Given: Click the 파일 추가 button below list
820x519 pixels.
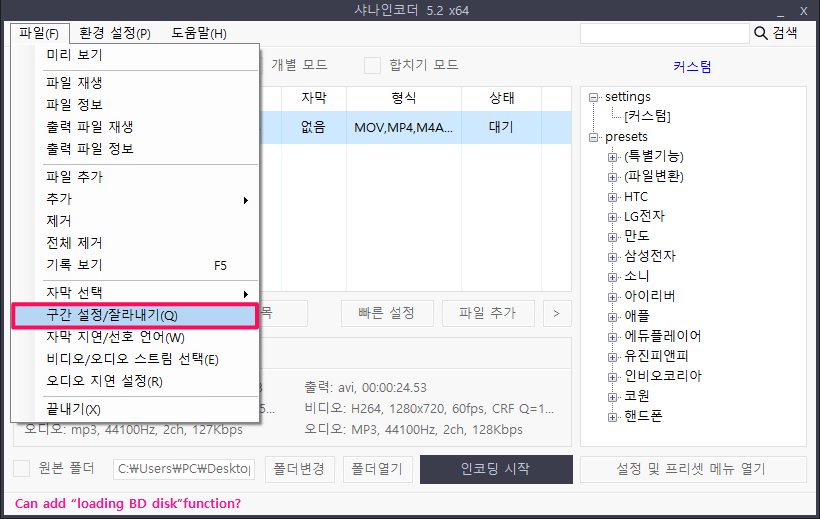Looking at the screenshot, I should (x=488, y=313).
